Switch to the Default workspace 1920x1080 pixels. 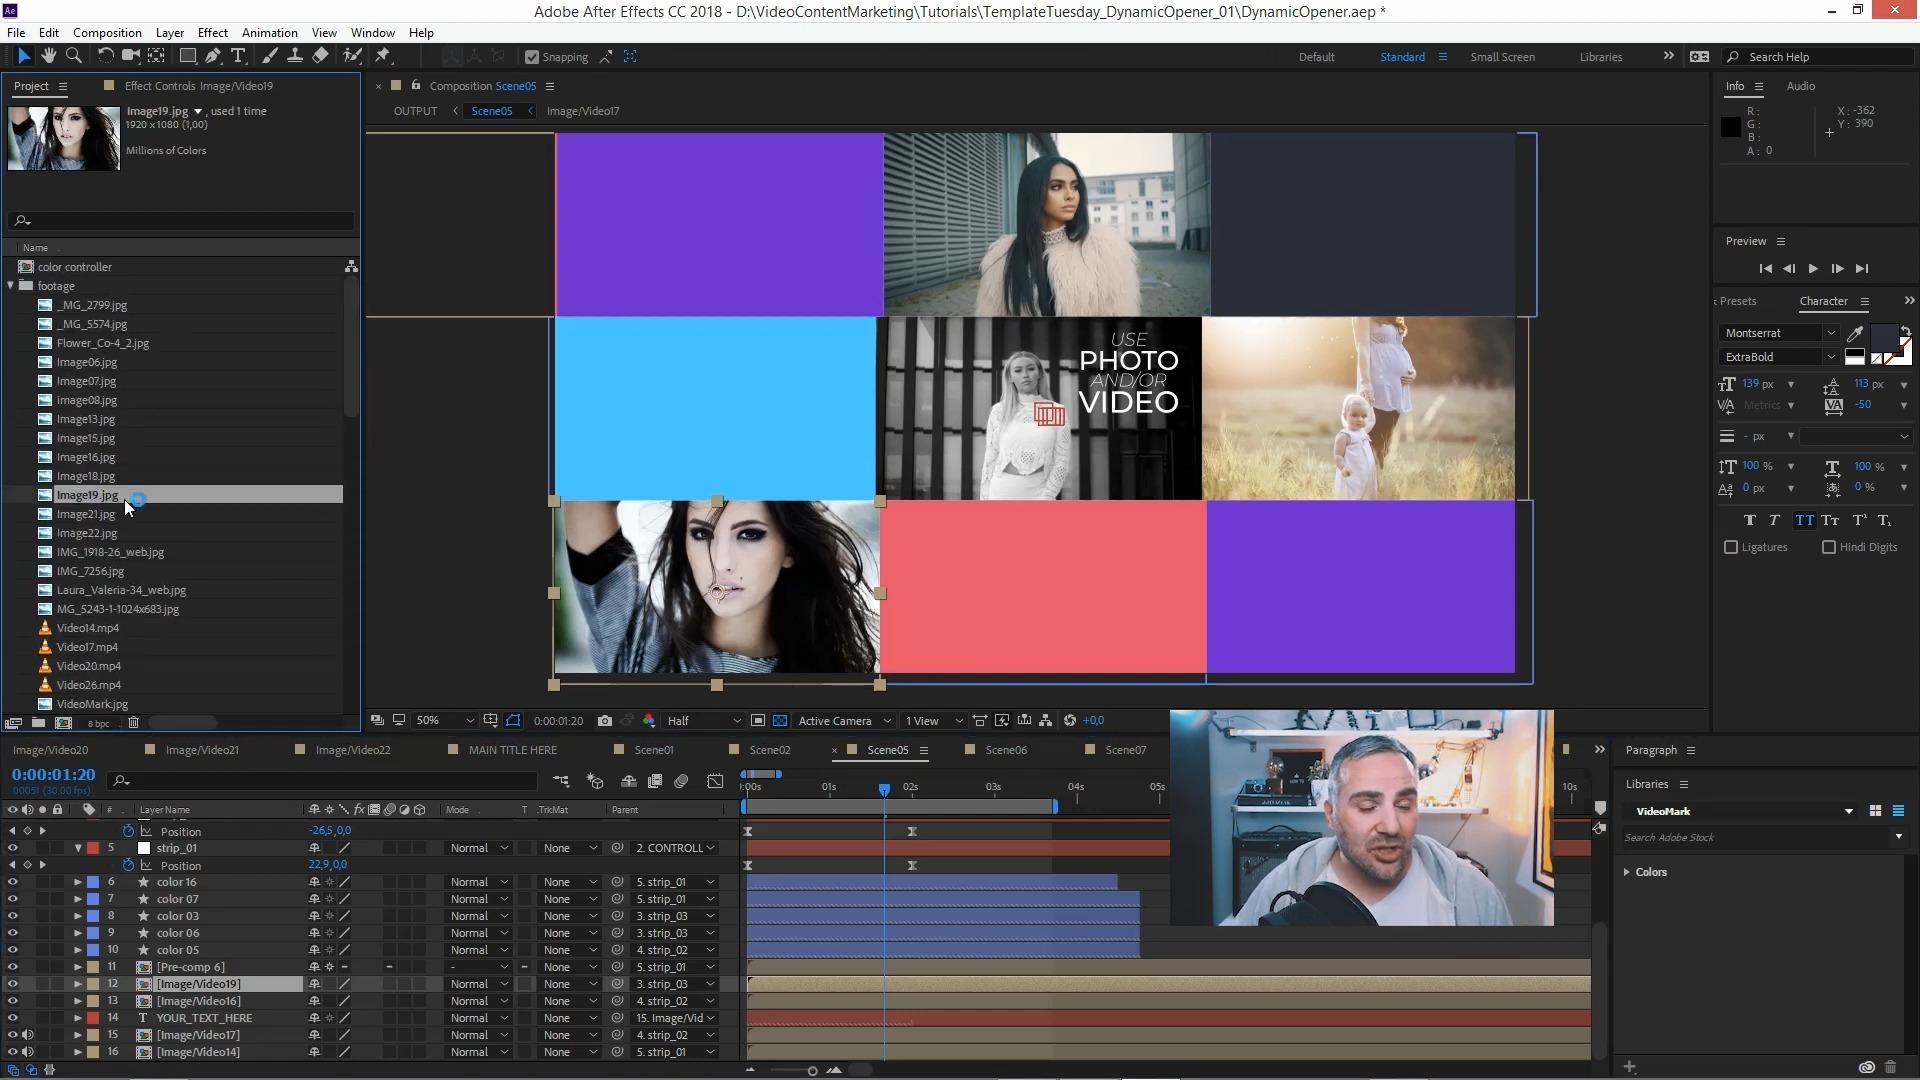point(1316,57)
